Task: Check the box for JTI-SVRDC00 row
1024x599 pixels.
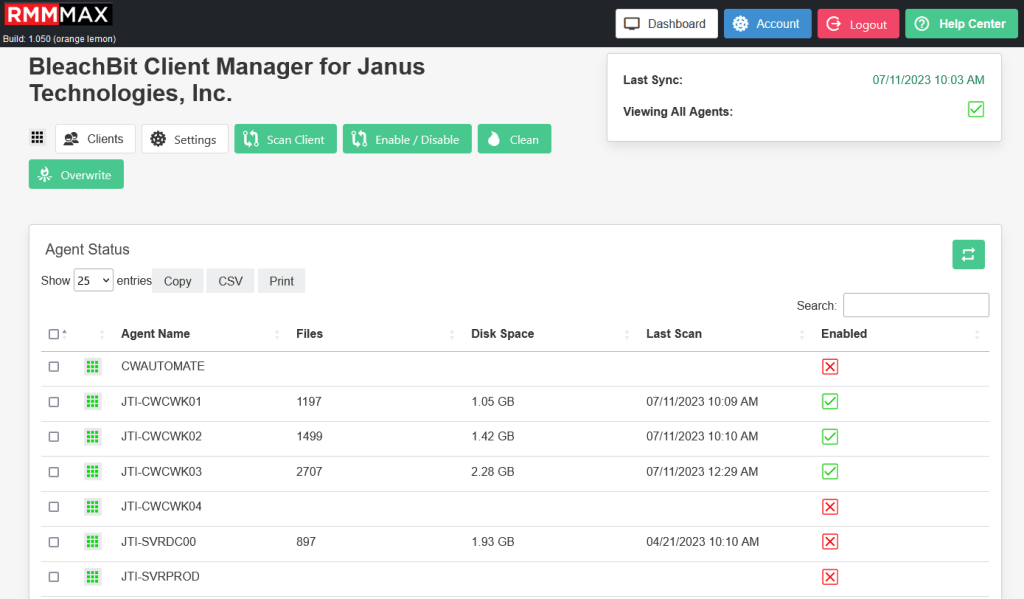Action: click(54, 542)
